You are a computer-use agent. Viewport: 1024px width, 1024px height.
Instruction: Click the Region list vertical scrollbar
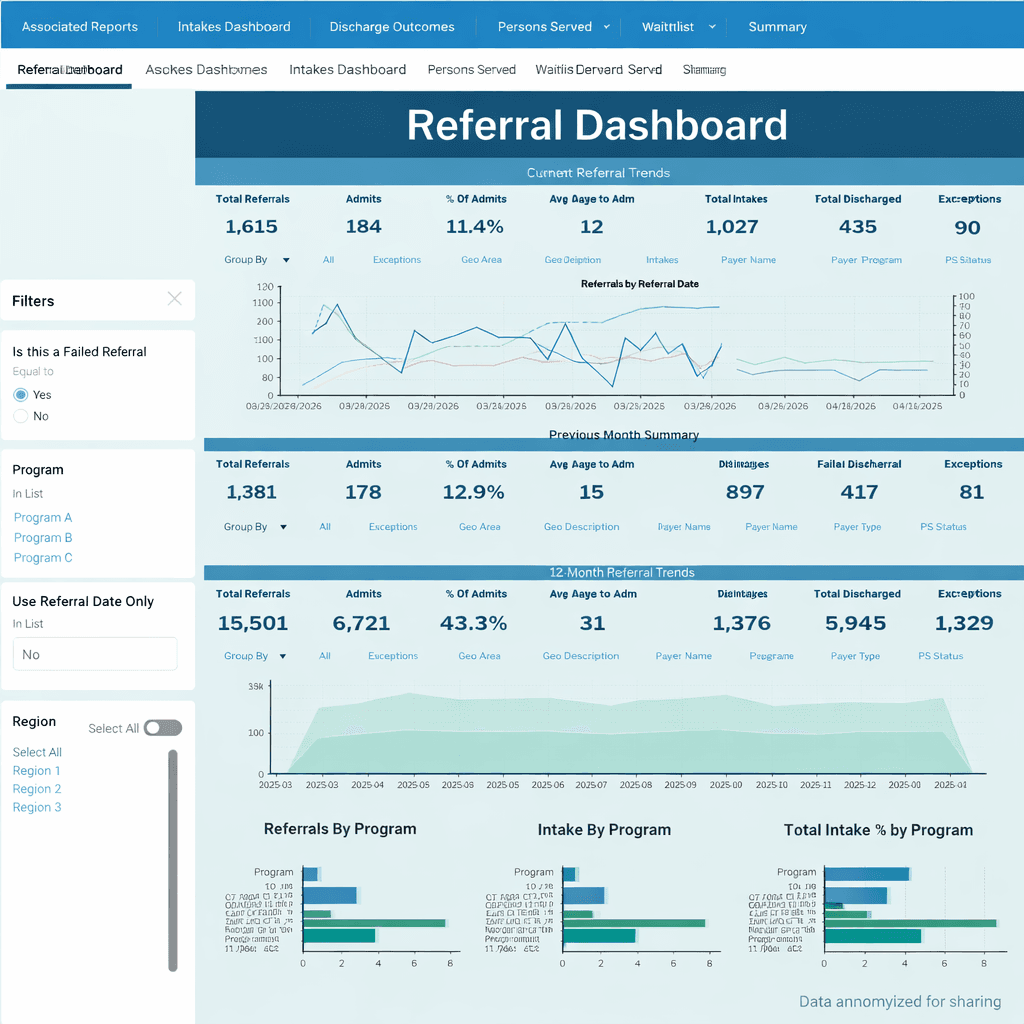[173, 861]
